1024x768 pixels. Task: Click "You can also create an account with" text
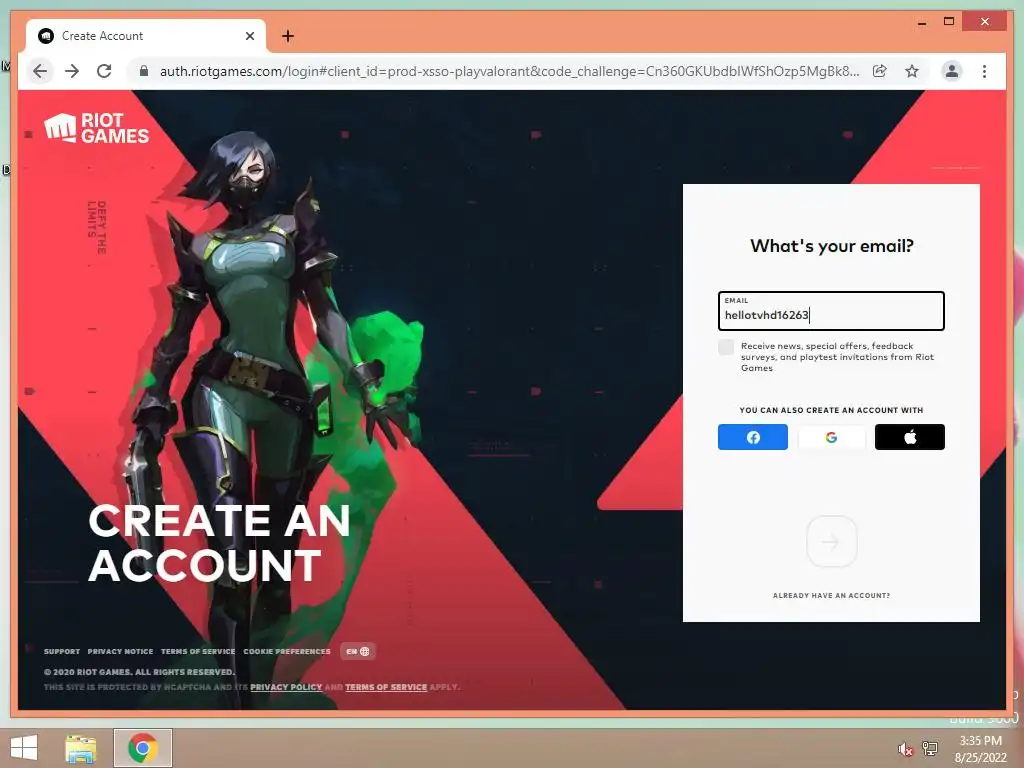pyautogui.click(x=831, y=410)
